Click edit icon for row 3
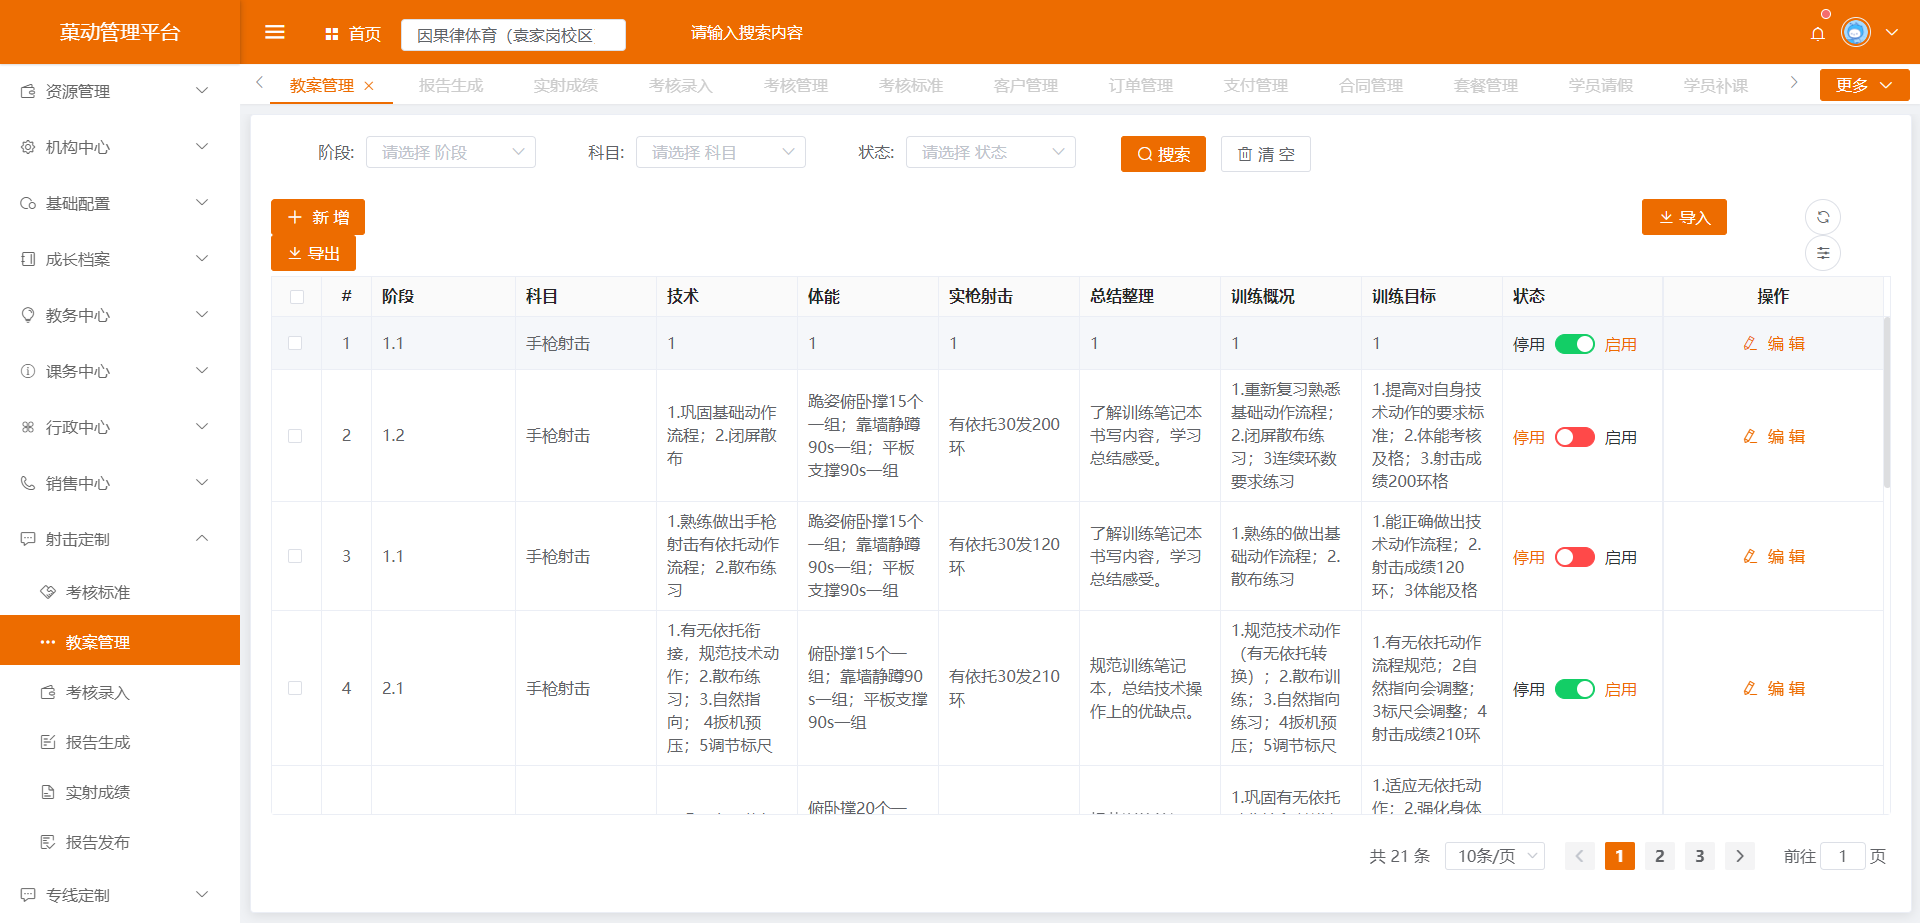This screenshot has height=923, width=1920. click(x=1750, y=556)
